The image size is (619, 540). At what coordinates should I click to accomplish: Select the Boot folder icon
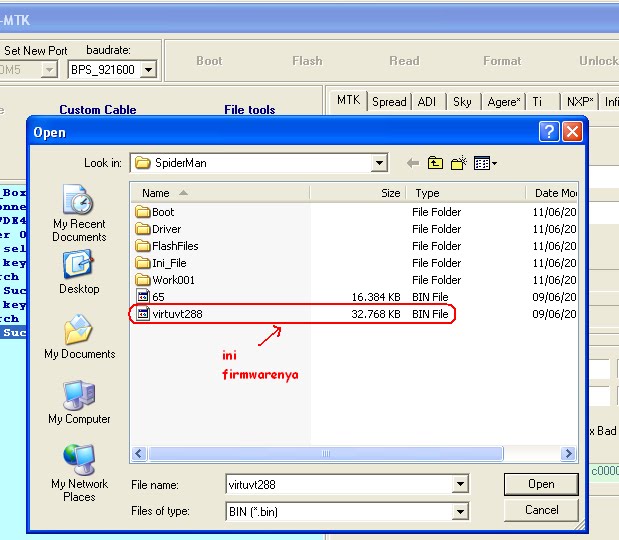pyautogui.click(x=143, y=212)
